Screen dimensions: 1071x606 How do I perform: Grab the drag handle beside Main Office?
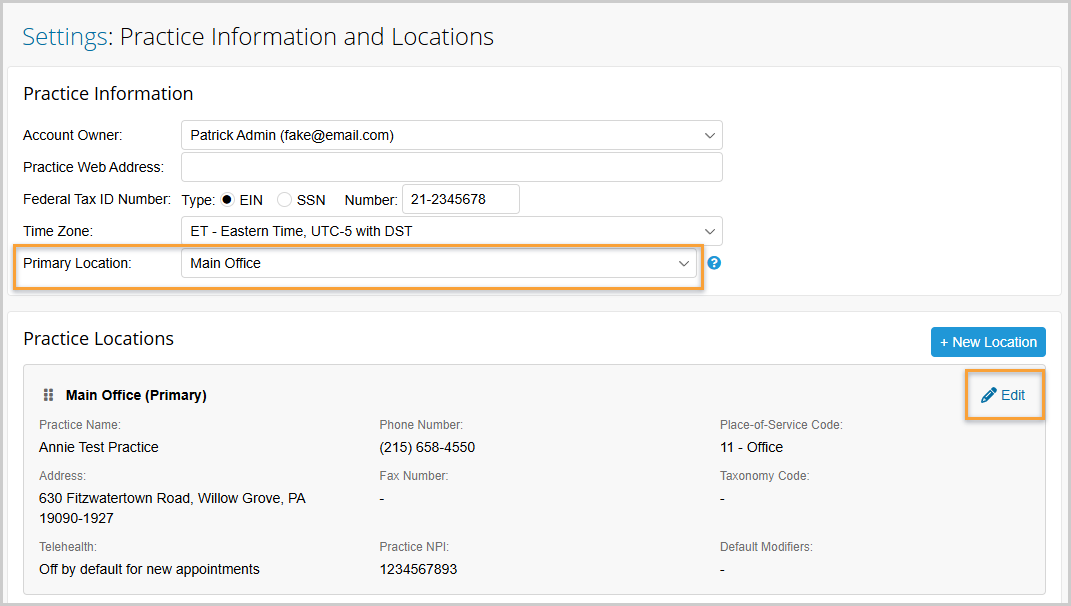[48, 395]
